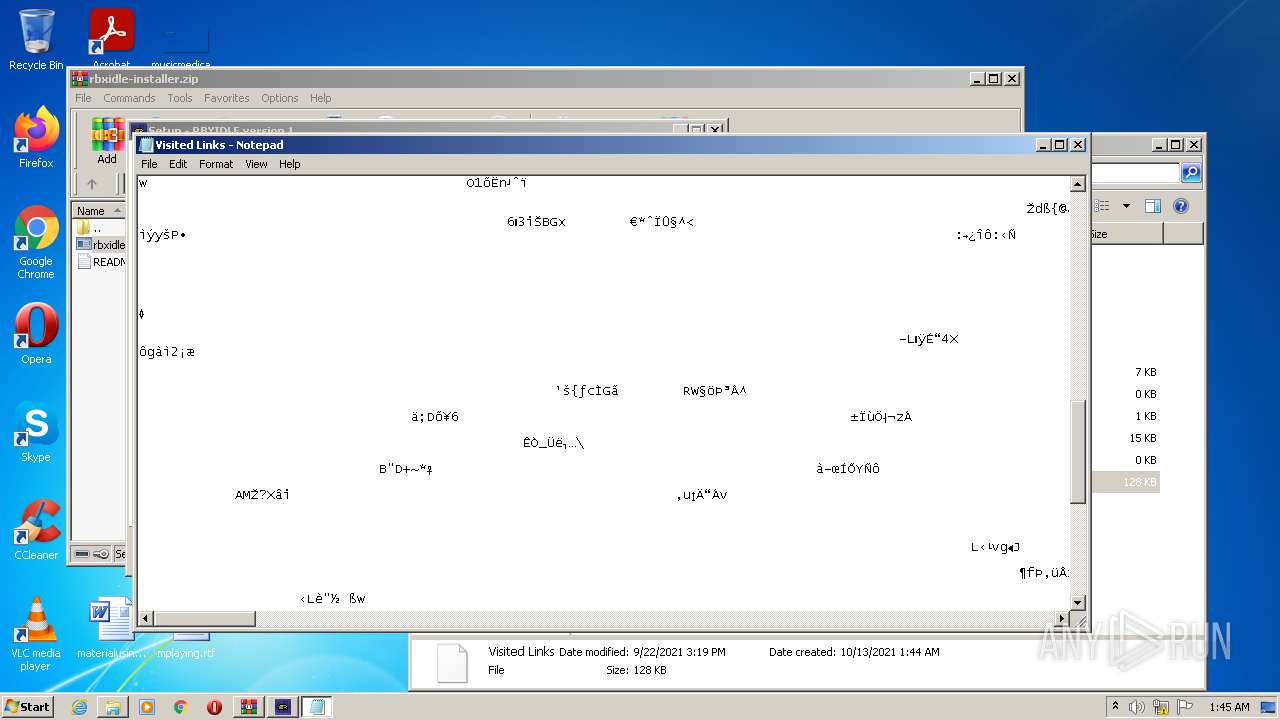Image resolution: width=1280 pixels, height=720 pixels.
Task: Open the Edit menu in Notepad
Action: (x=178, y=164)
